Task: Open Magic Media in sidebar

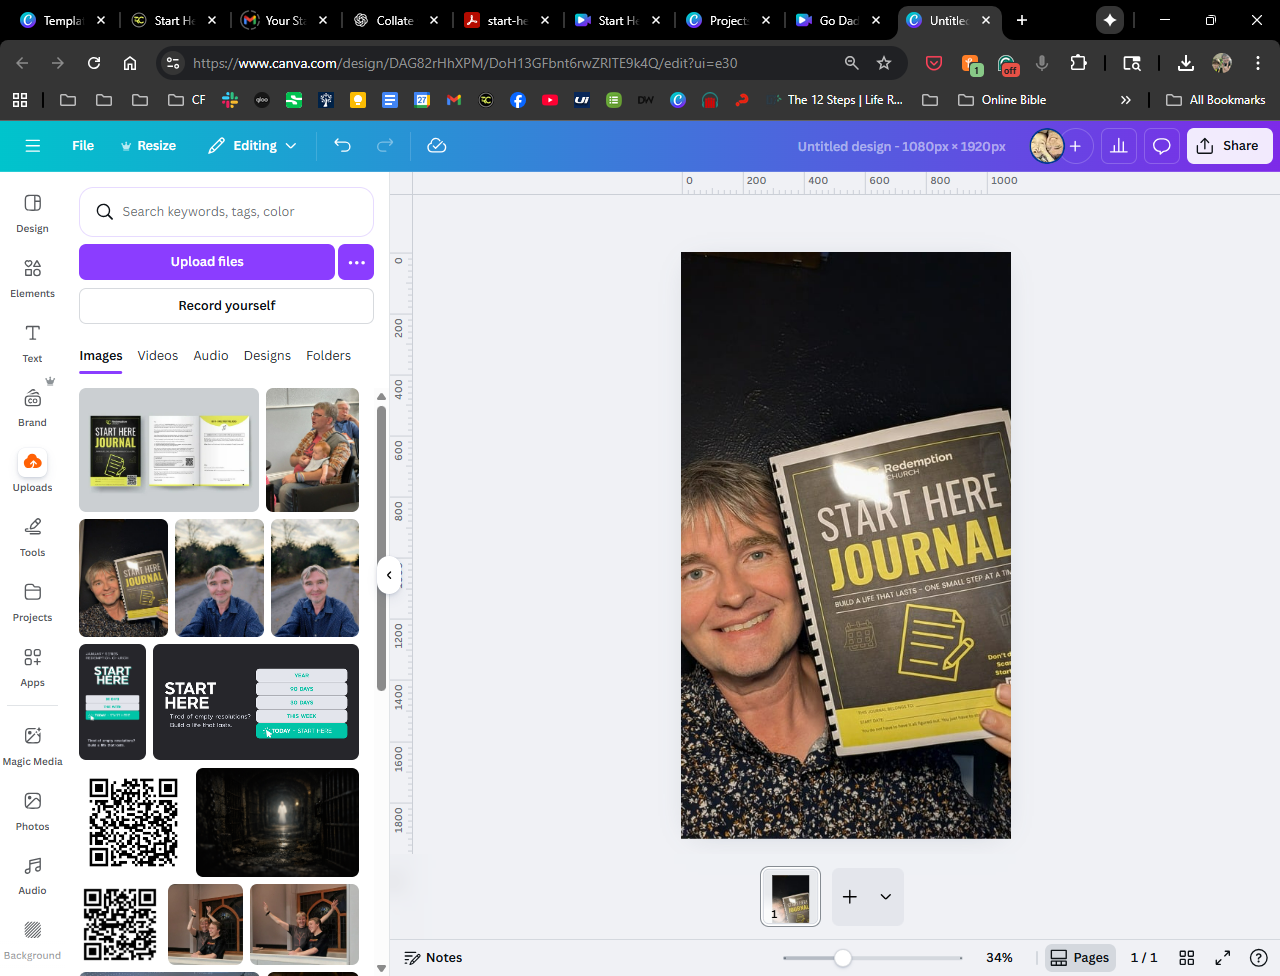Action: coord(32,745)
